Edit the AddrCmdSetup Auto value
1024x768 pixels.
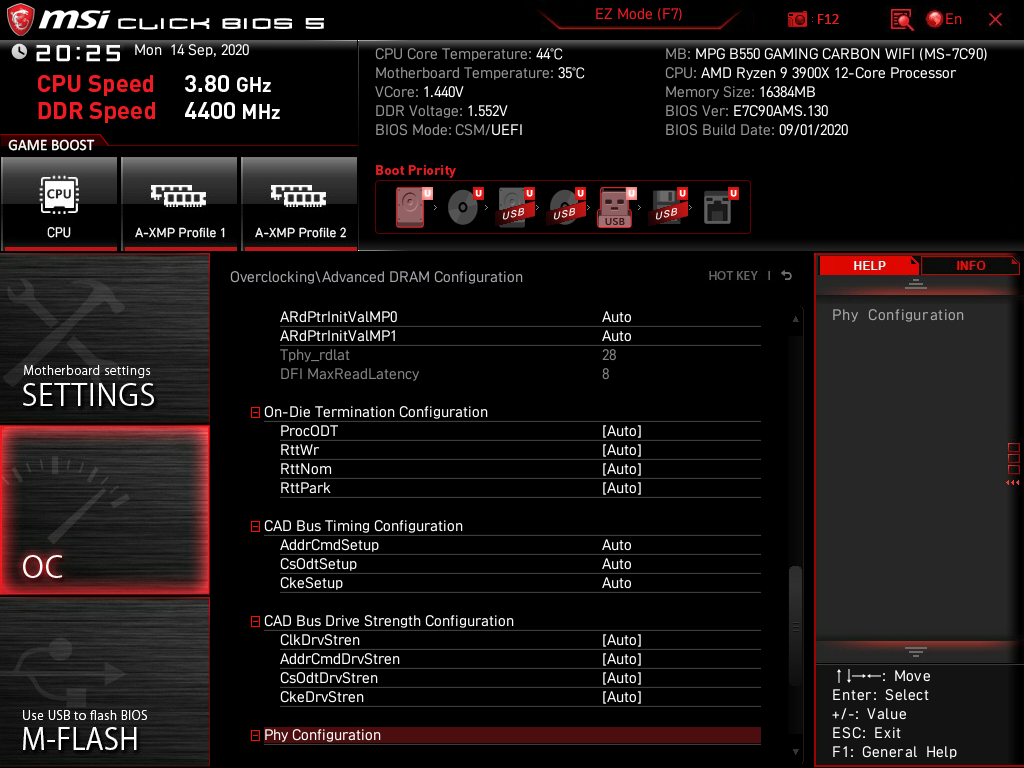coord(616,545)
